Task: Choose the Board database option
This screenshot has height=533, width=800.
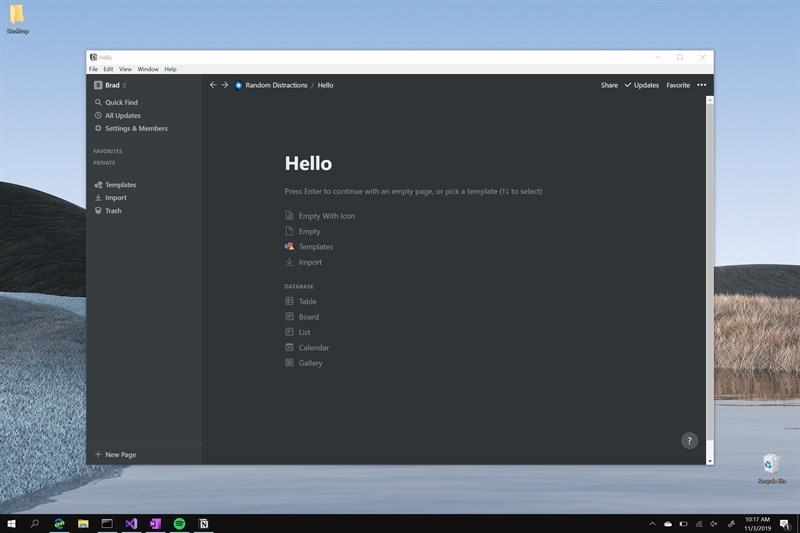Action: click(308, 317)
